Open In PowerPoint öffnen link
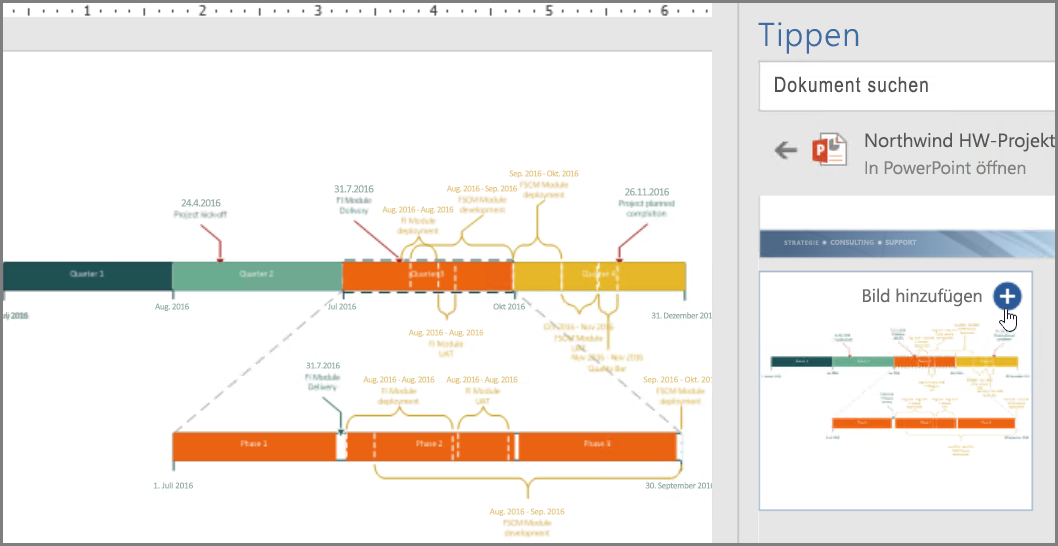1058x546 pixels. pyautogui.click(x=945, y=168)
